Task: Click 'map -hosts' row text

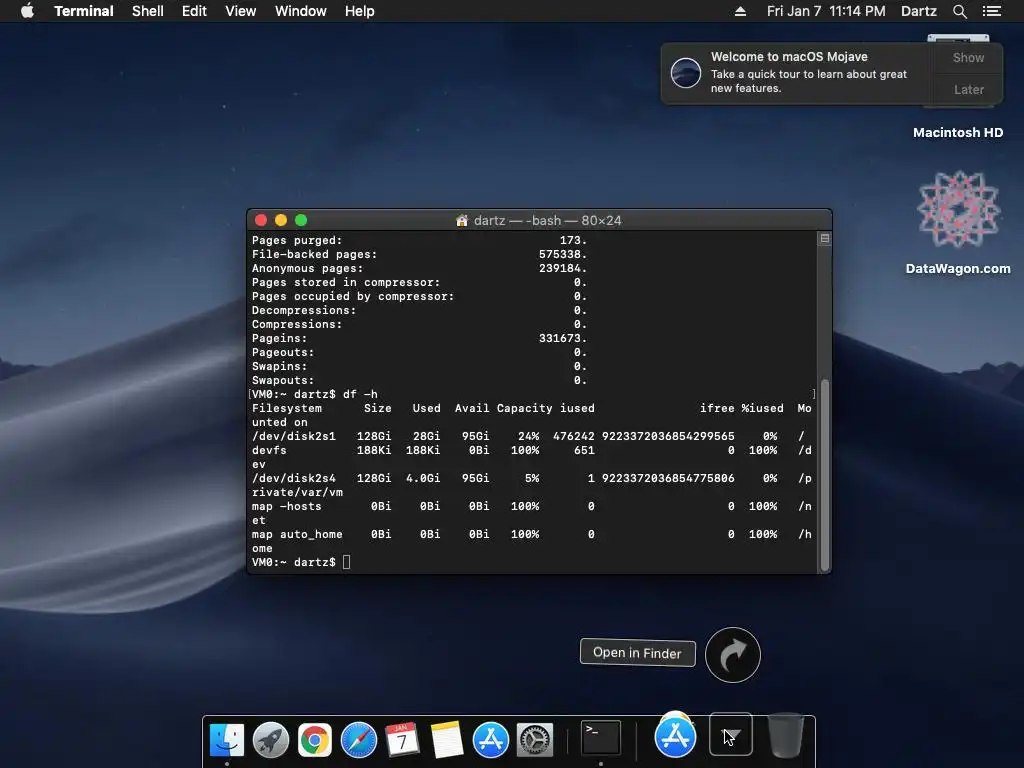Action: point(287,507)
